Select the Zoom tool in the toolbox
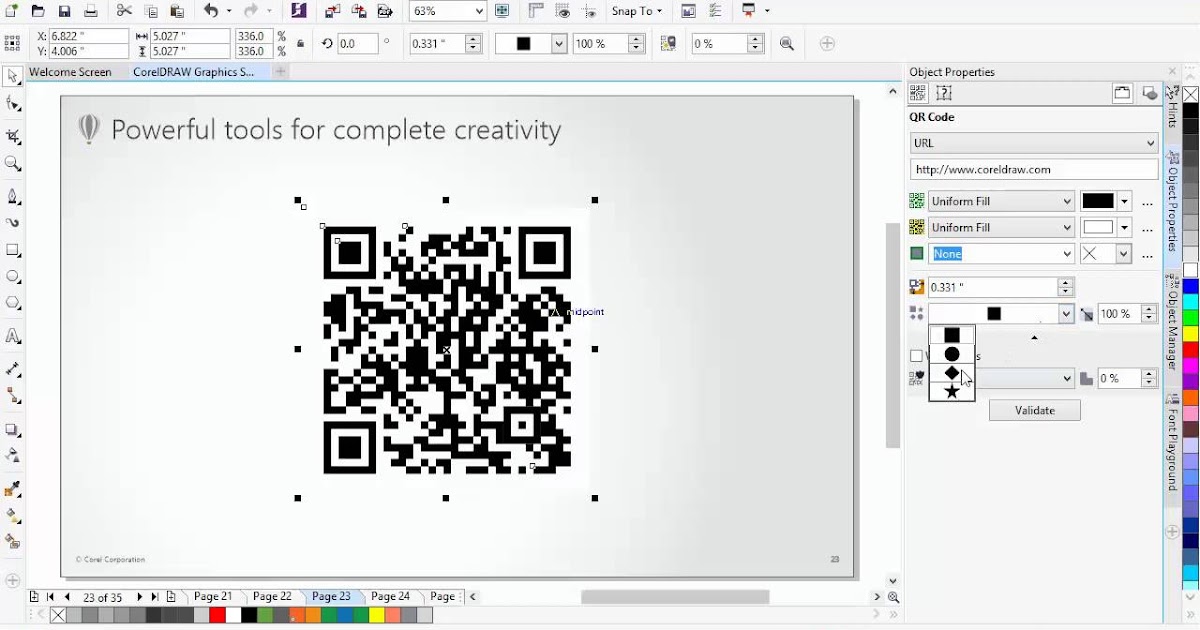The width and height of the screenshot is (1200, 630). (13, 164)
